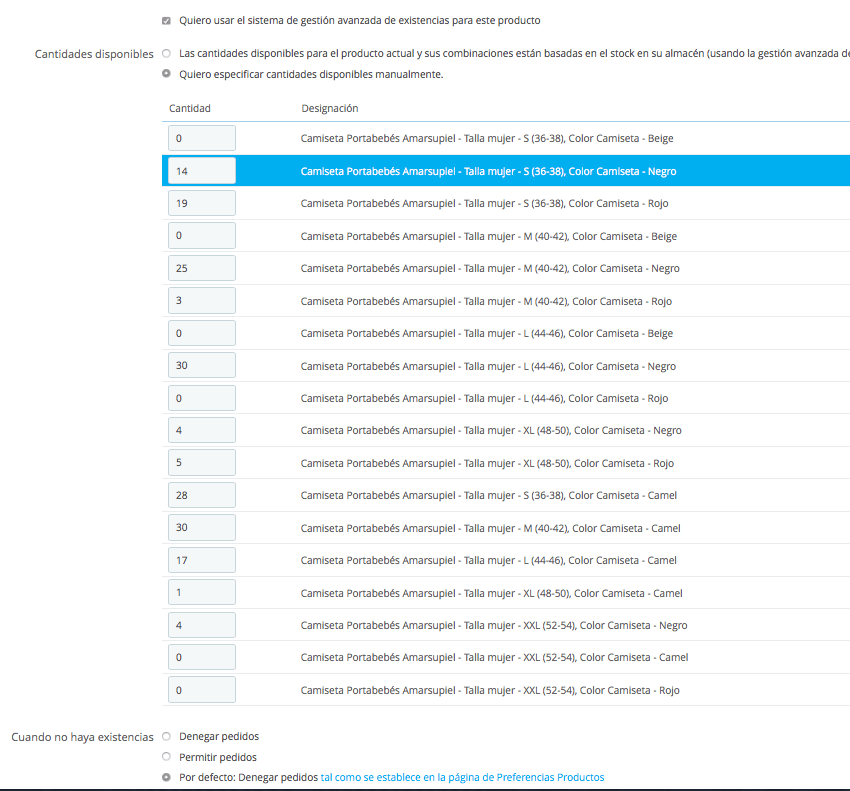850x791 pixels.
Task: Click the Cantidades disponibles label
Action: [94, 54]
